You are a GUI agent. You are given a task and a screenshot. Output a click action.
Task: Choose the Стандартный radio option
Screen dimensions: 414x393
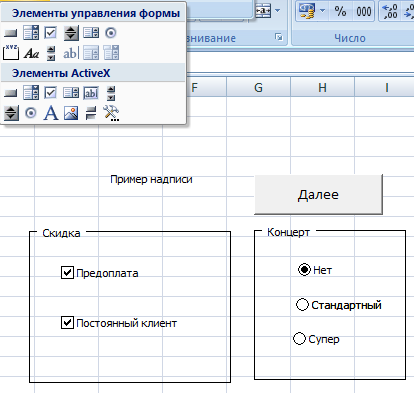[x=302, y=304]
